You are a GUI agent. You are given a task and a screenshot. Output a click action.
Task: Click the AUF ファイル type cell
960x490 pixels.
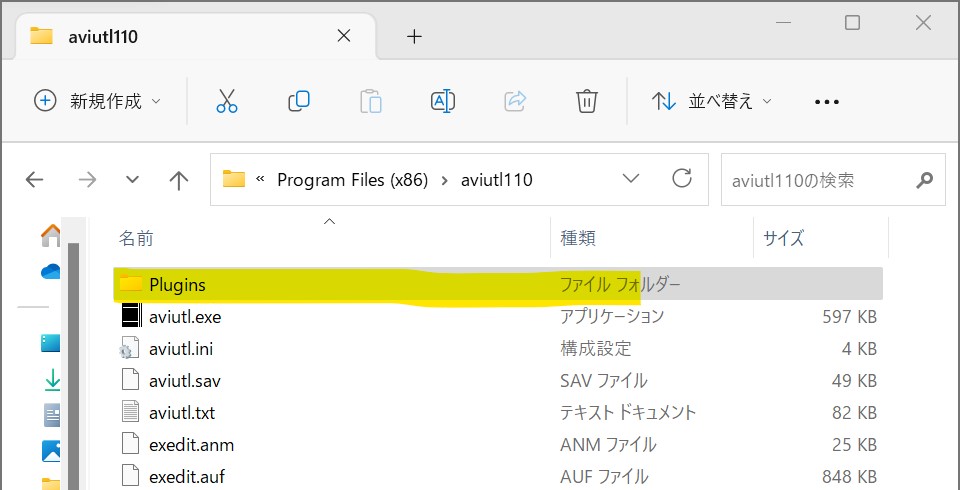click(x=604, y=476)
